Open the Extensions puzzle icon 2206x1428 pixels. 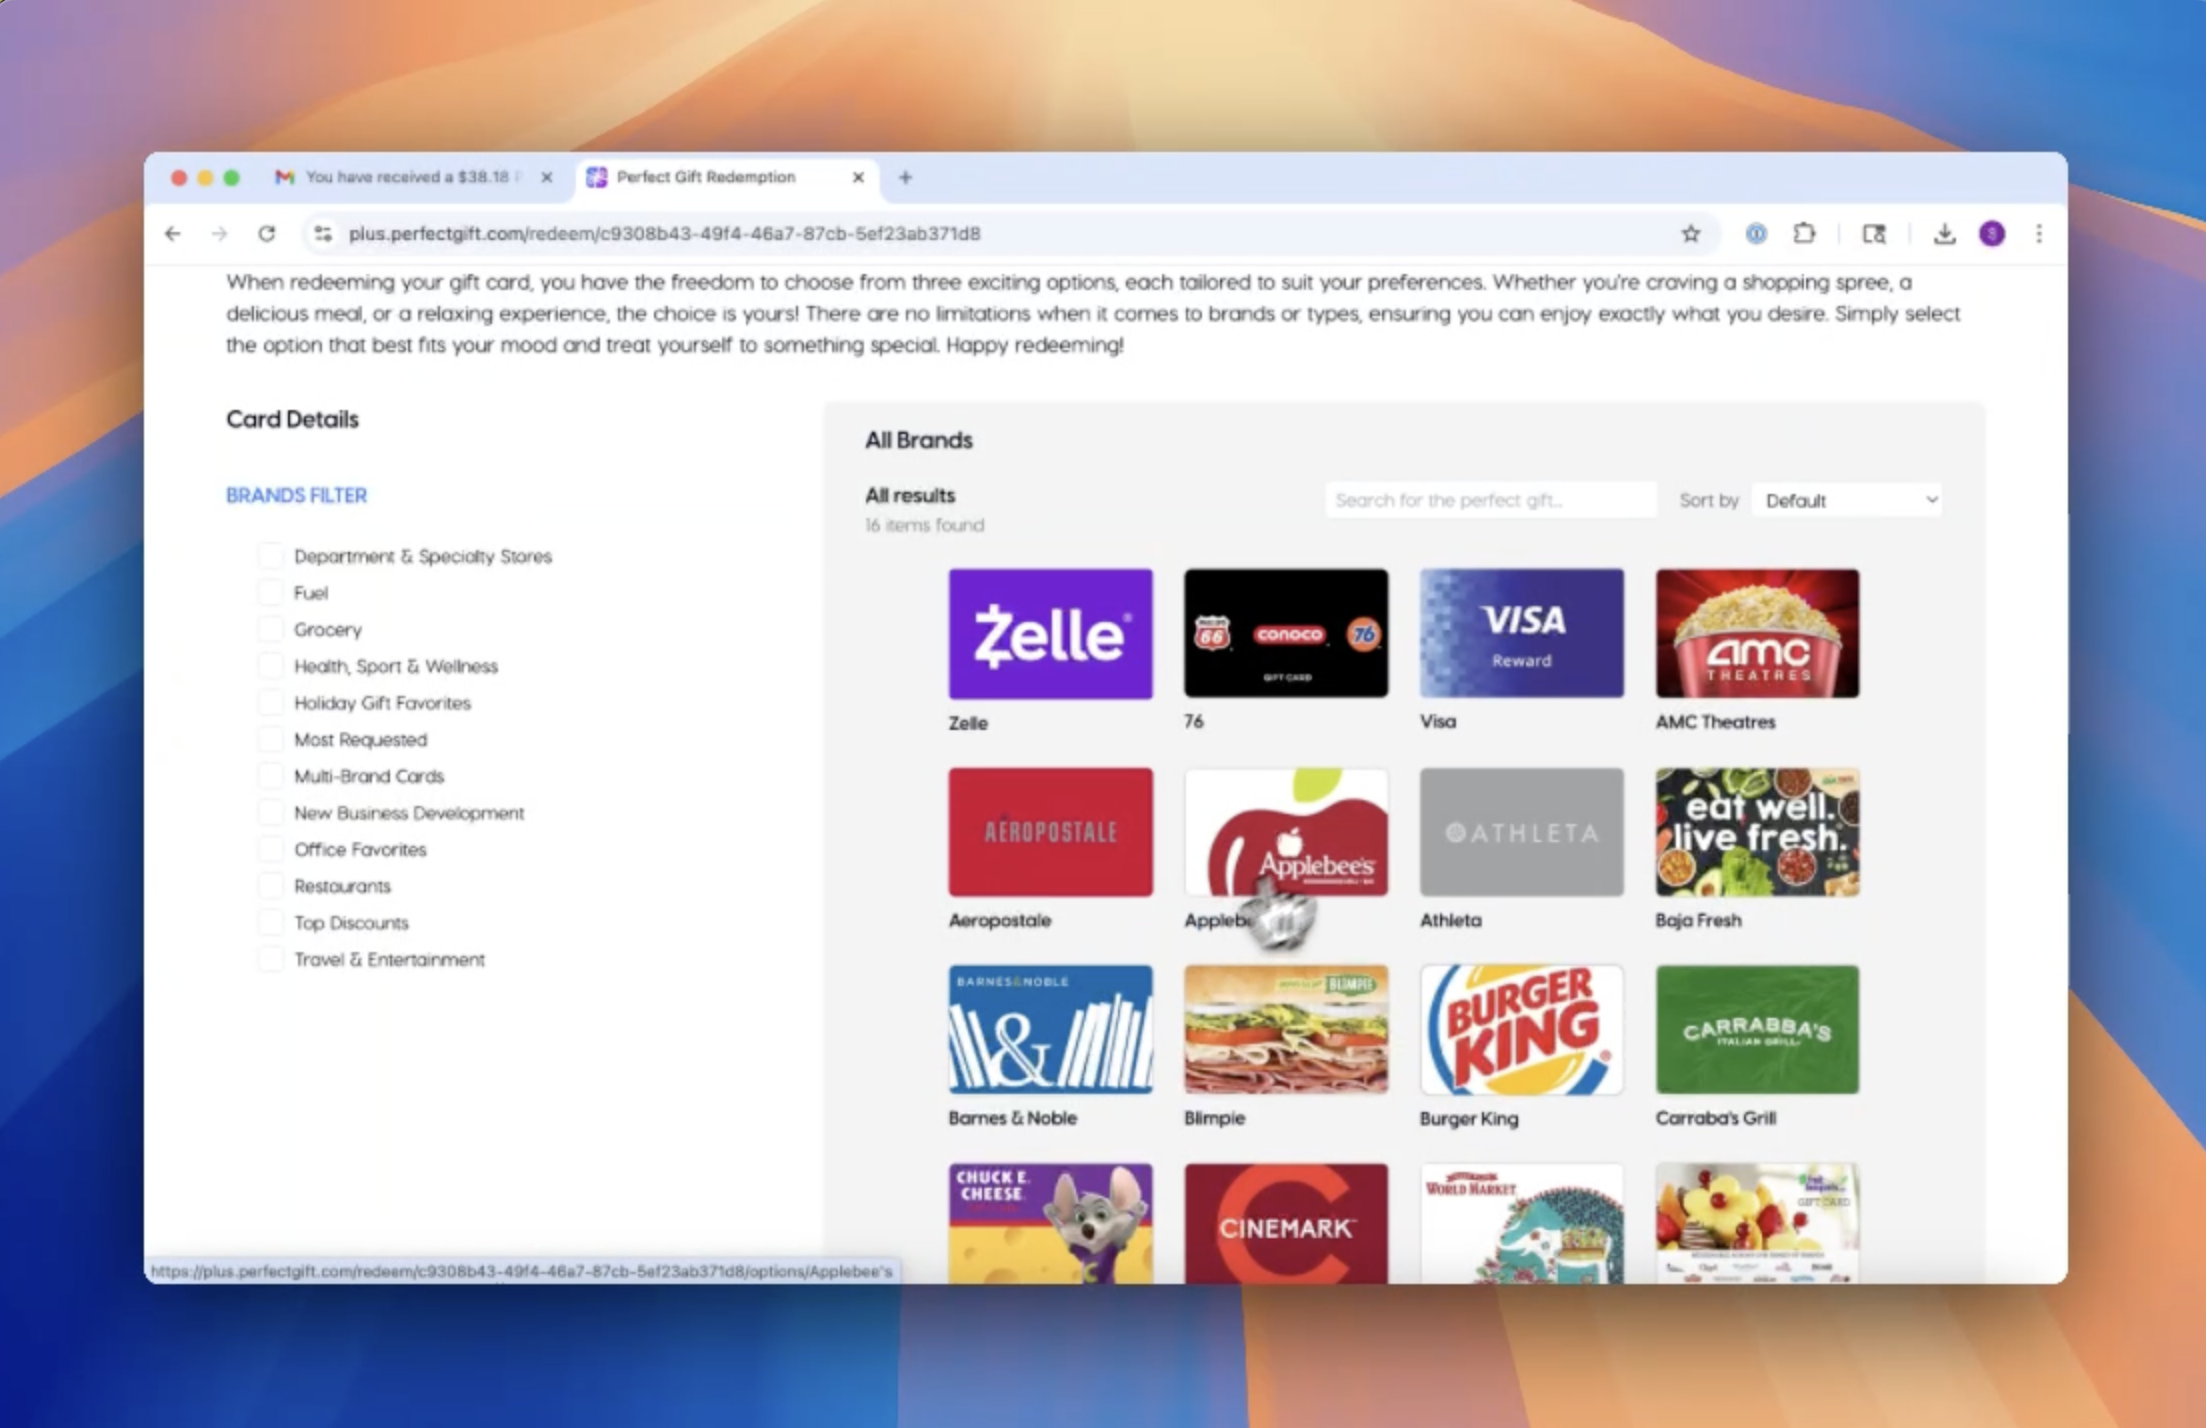coord(1804,234)
